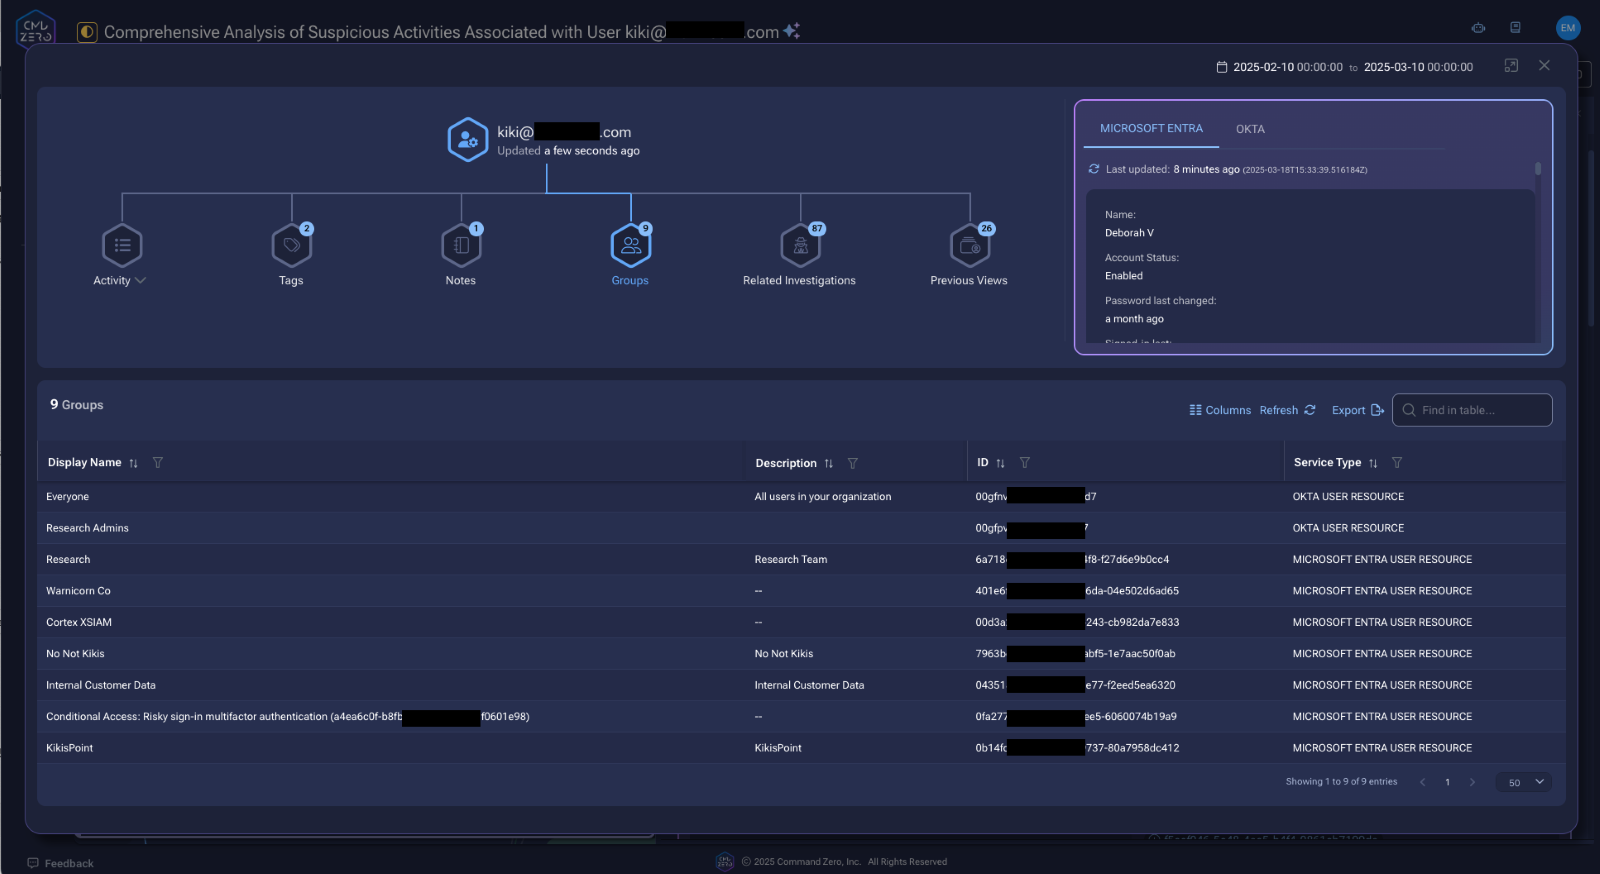Open the Notes node icon

(461, 245)
